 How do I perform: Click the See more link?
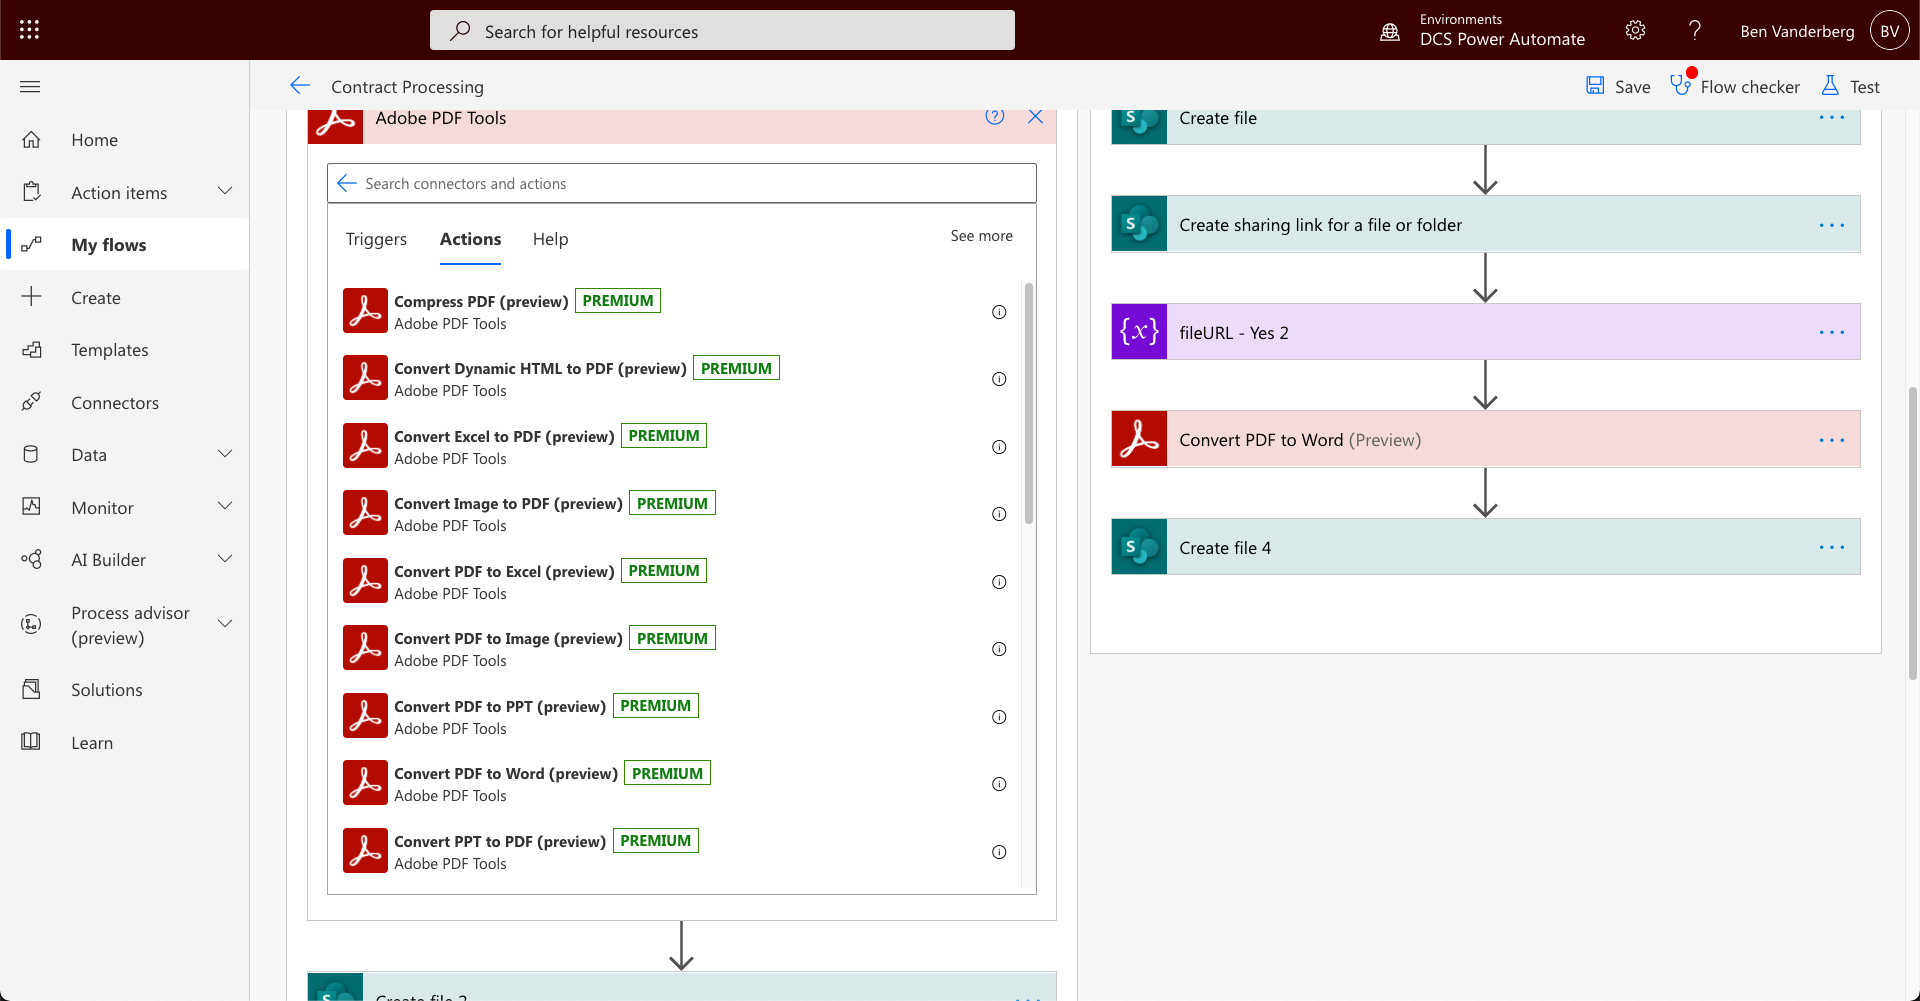click(x=981, y=236)
